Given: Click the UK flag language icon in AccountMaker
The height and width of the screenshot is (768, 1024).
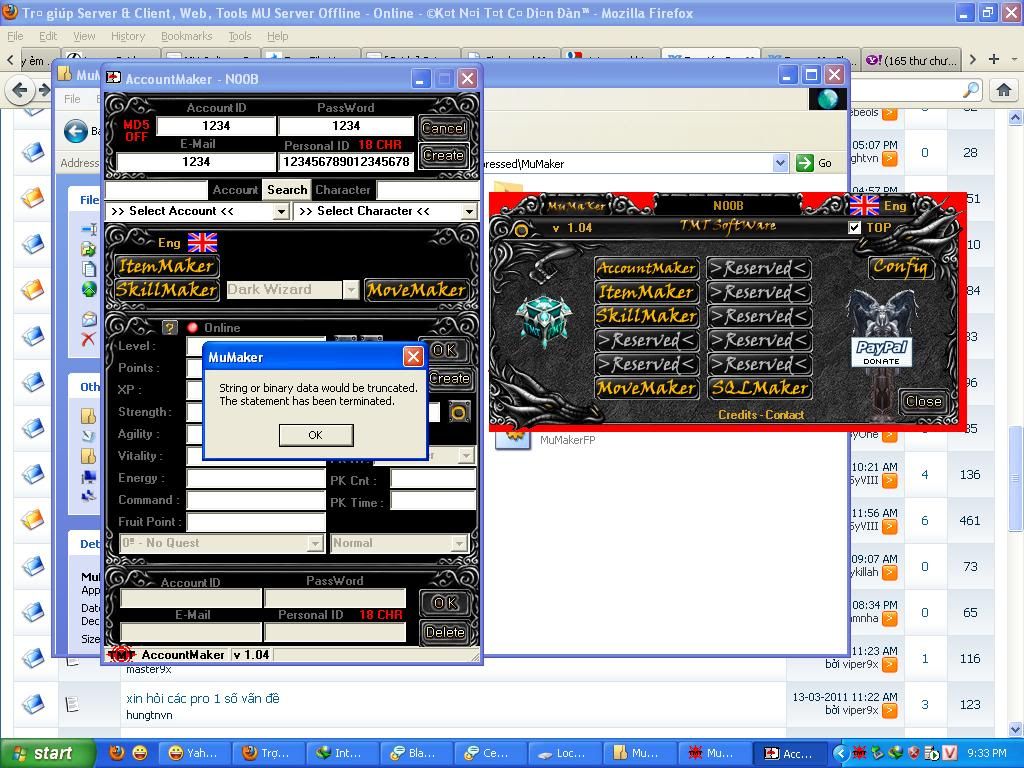Looking at the screenshot, I should click(202, 242).
